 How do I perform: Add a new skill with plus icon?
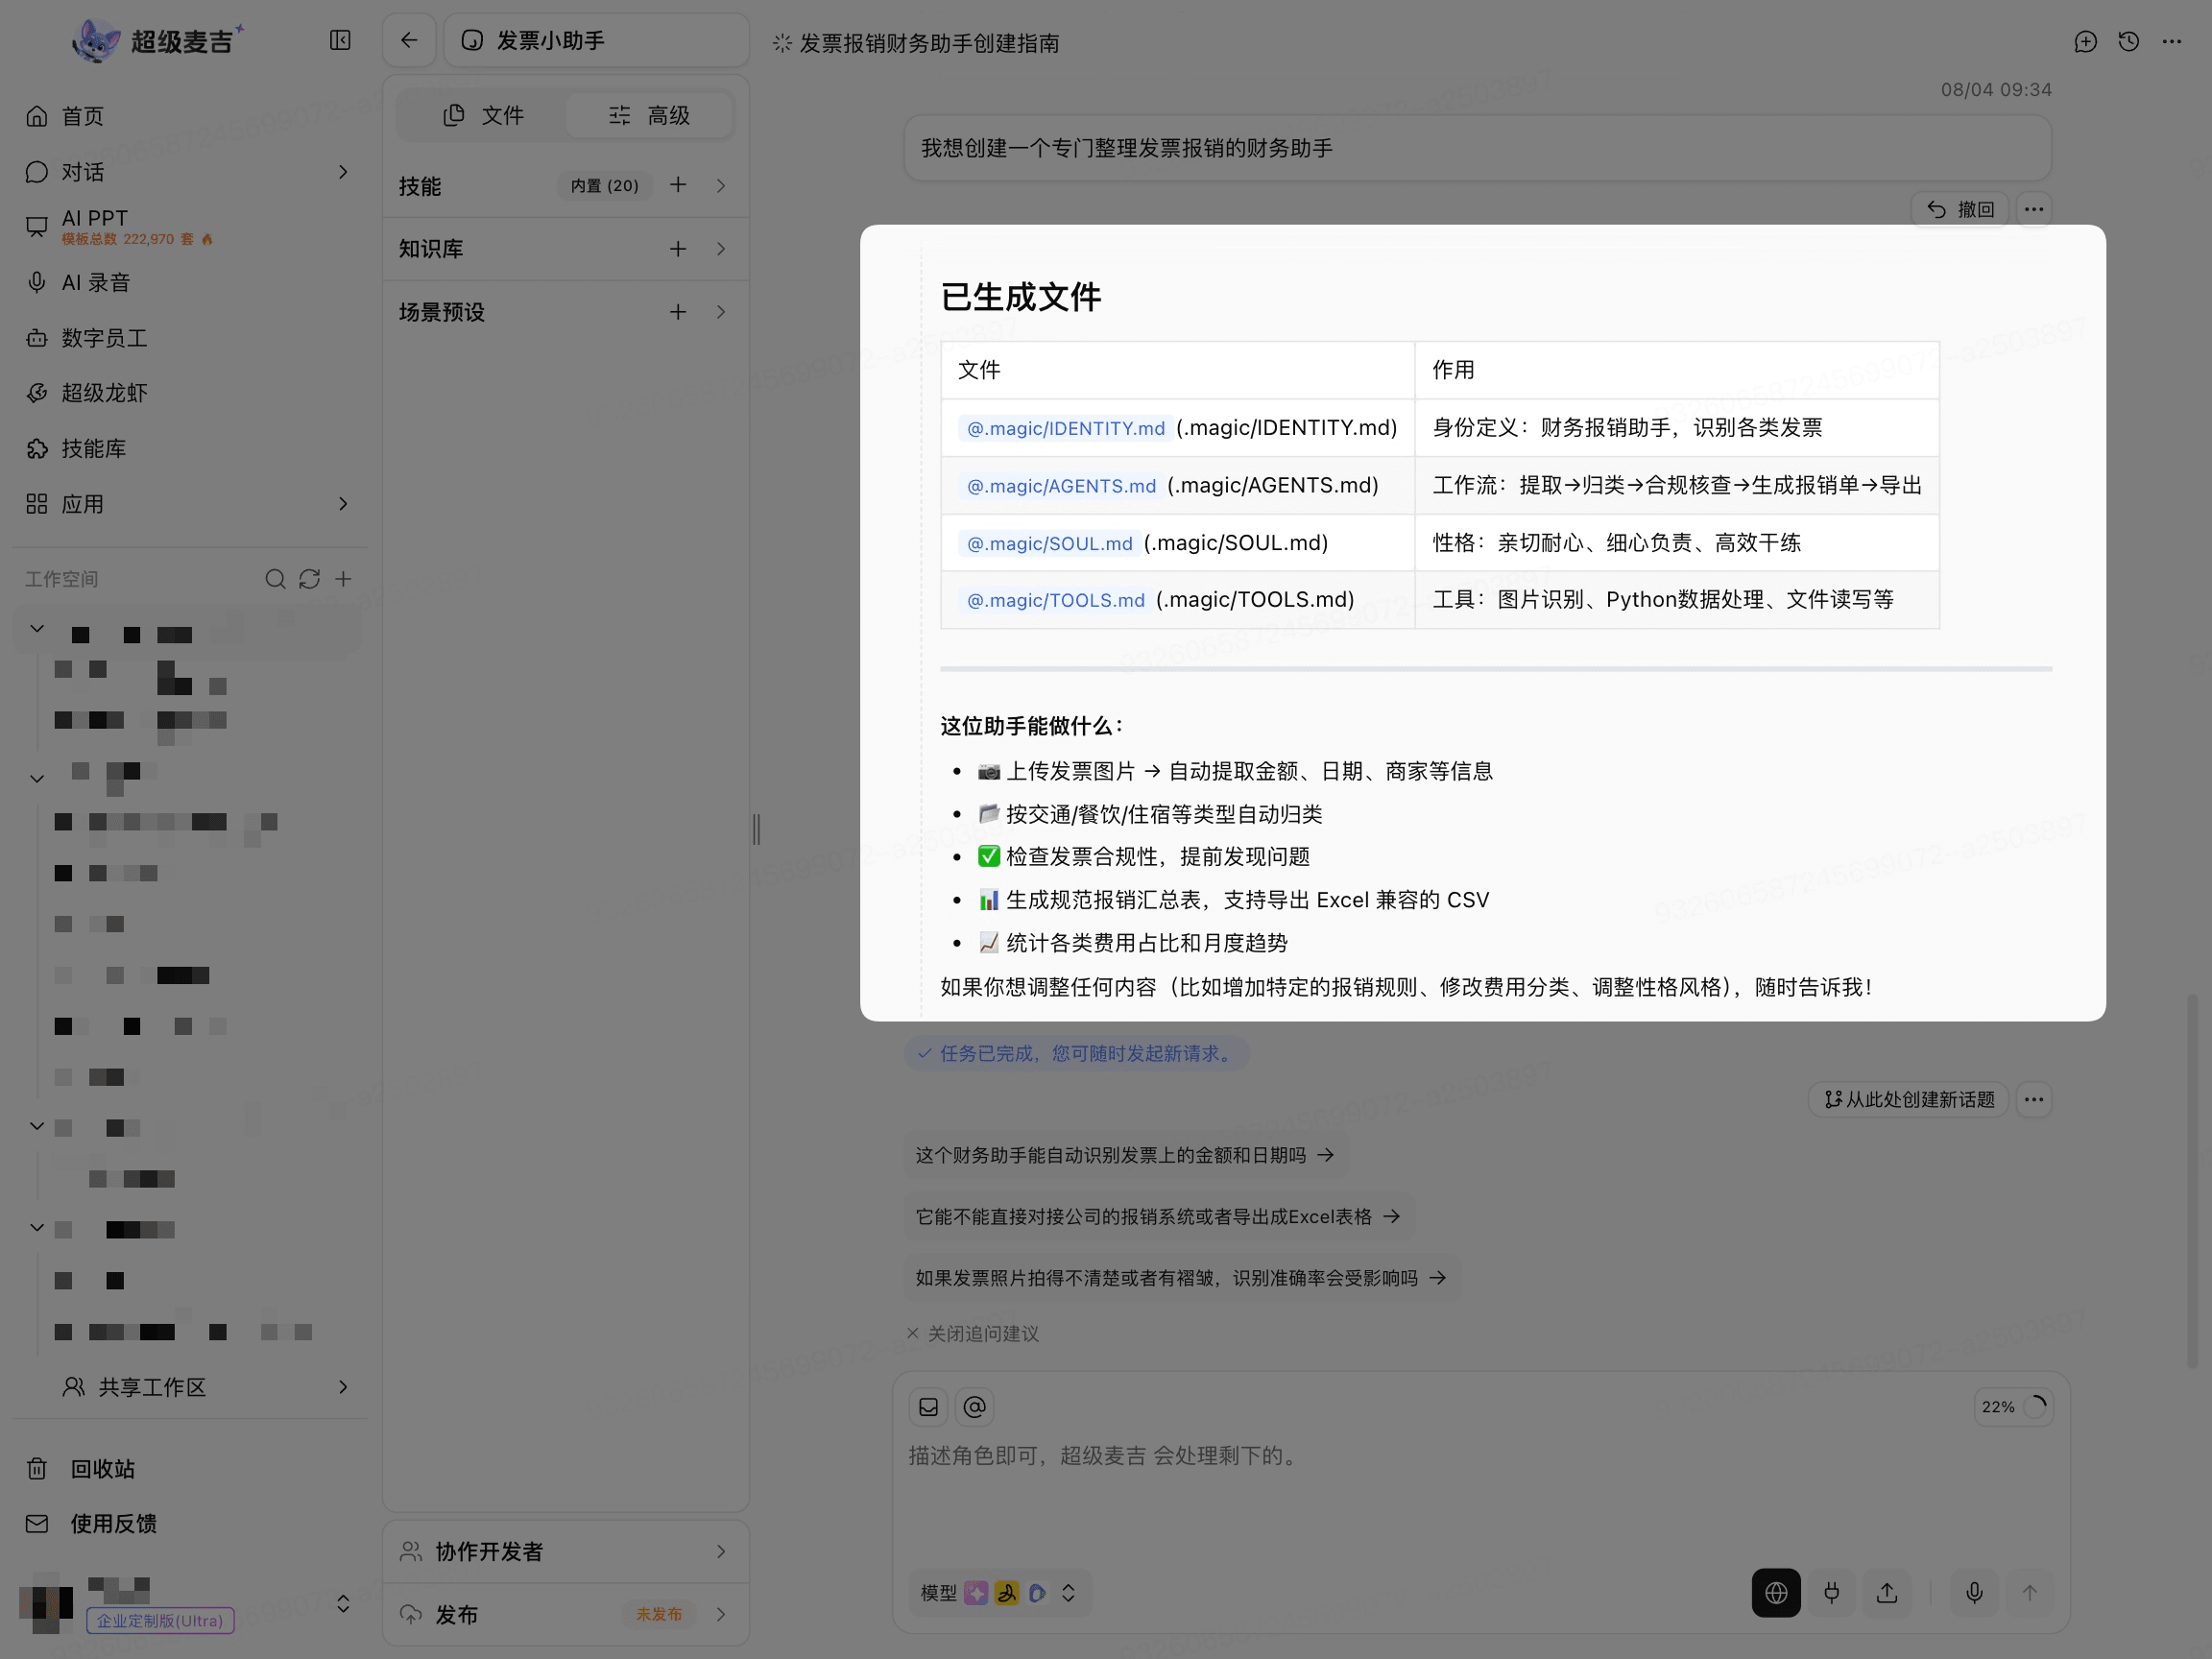[x=678, y=185]
